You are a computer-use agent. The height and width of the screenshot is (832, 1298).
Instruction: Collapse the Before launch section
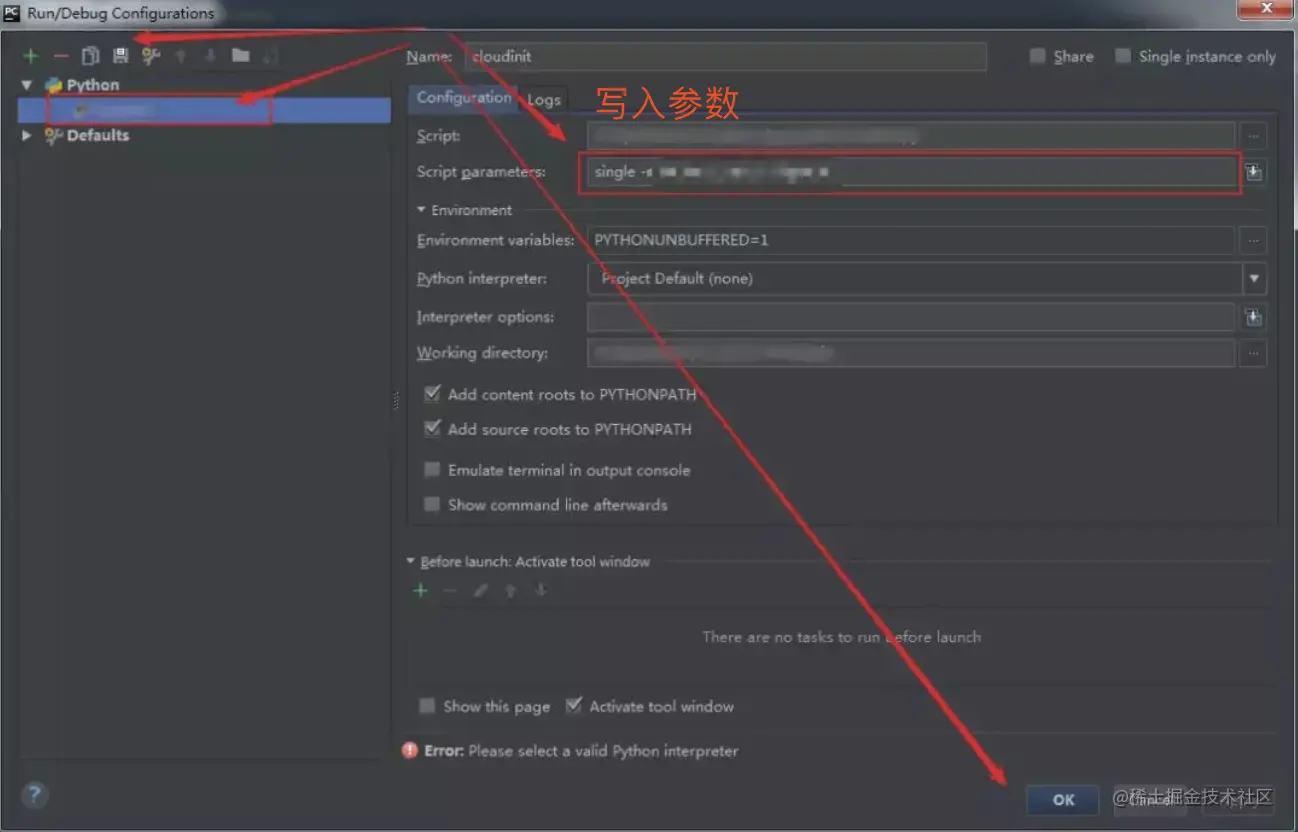(410, 562)
